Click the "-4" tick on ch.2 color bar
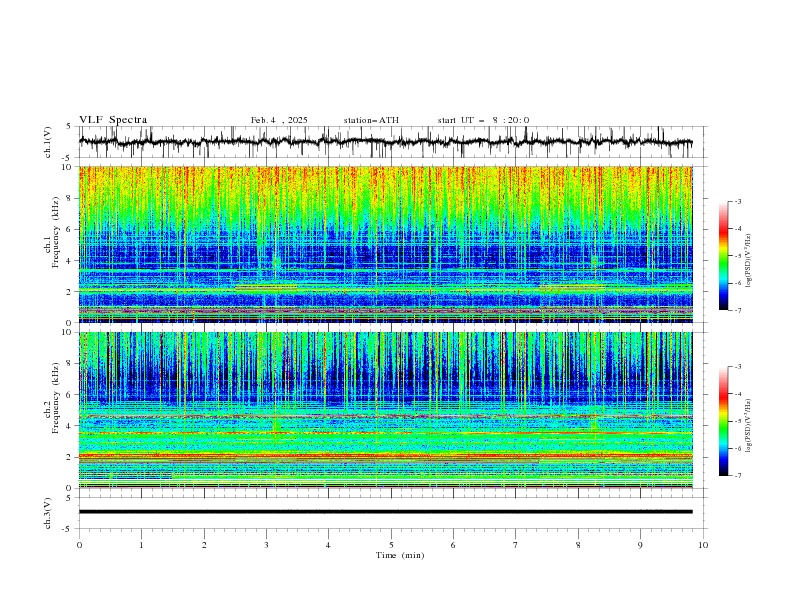Screen dimensions: 792x612 coord(737,394)
